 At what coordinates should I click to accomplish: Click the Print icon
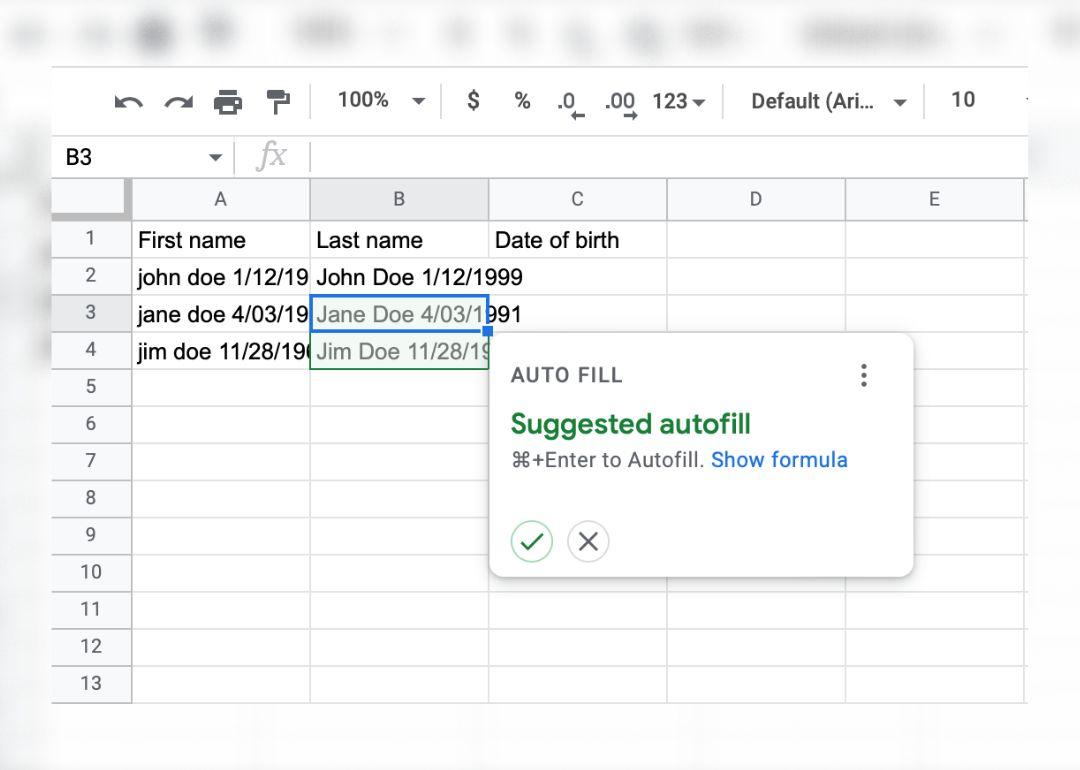click(x=228, y=101)
